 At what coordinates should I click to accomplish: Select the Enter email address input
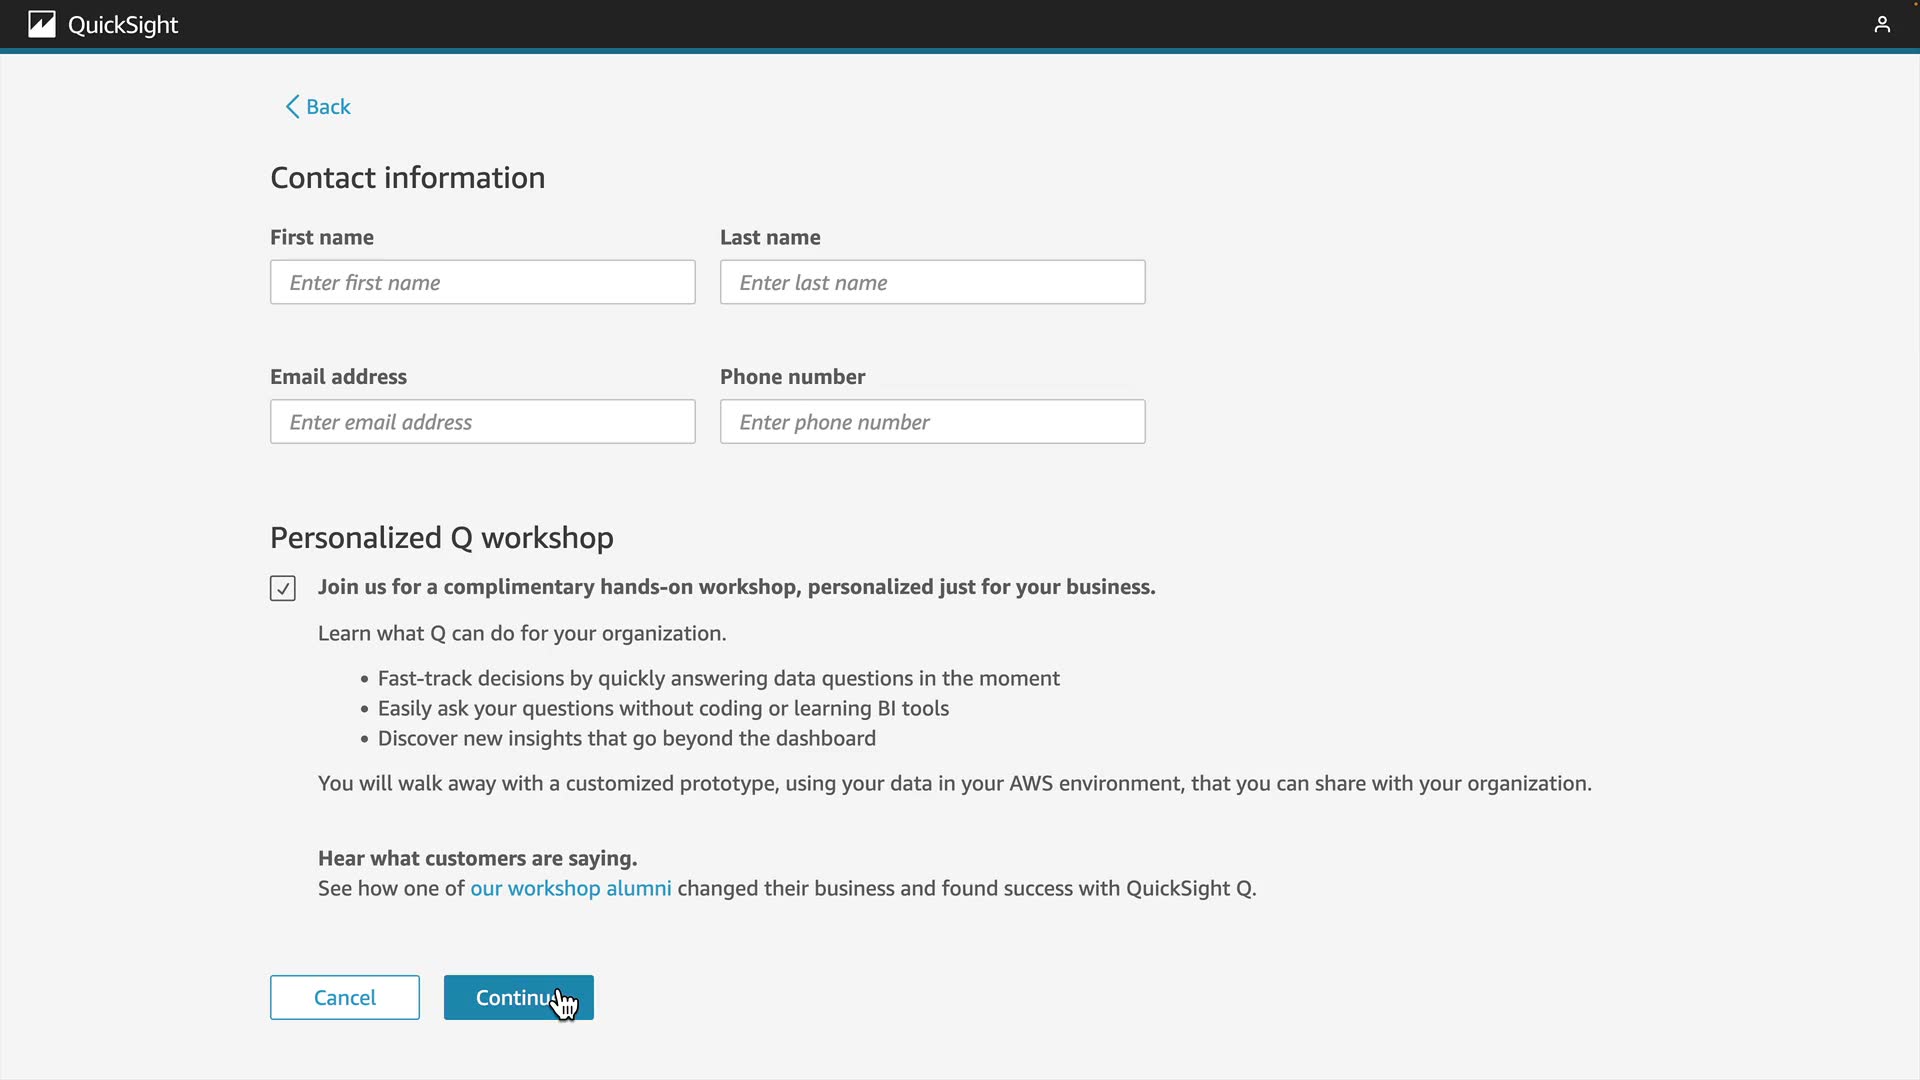click(482, 422)
